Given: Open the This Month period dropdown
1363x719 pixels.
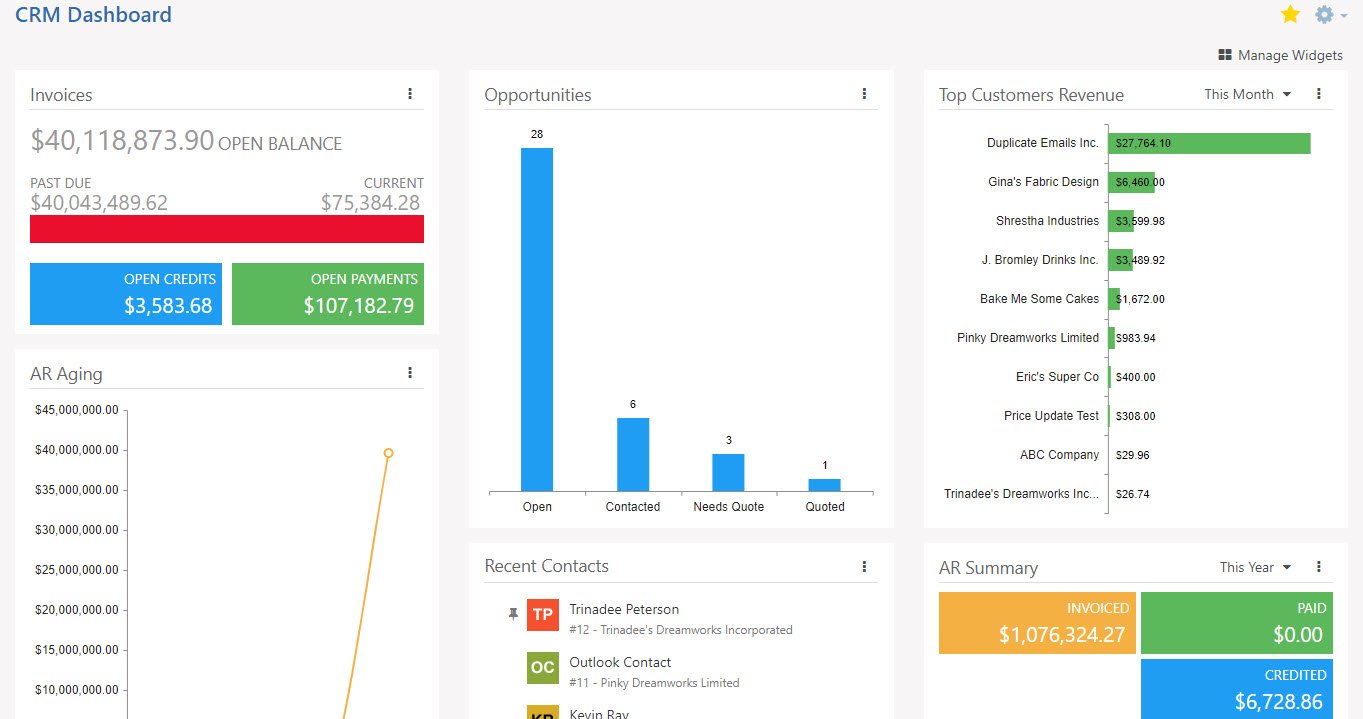Looking at the screenshot, I should (1248, 94).
